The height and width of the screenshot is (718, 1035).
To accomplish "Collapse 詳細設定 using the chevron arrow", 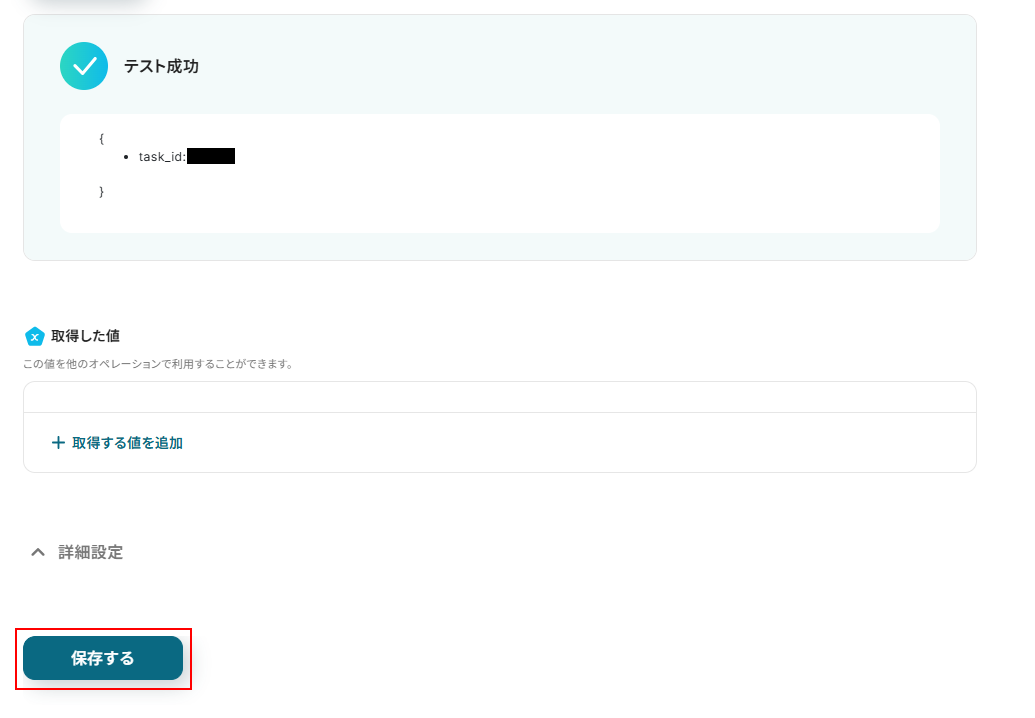I will coord(38,552).
